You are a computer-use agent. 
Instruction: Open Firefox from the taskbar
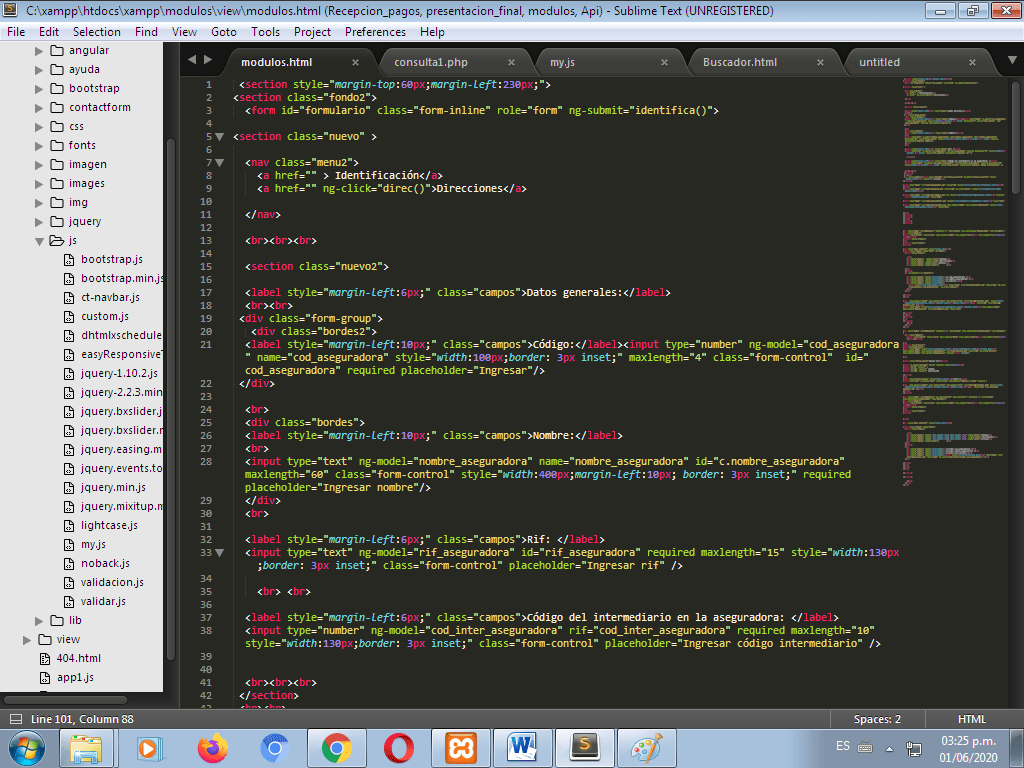pyautogui.click(x=212, y=747)
